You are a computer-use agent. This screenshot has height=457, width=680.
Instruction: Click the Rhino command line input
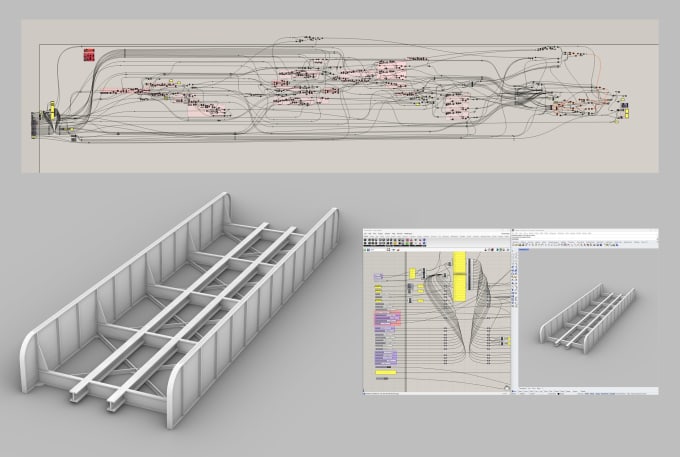(585, 239)
